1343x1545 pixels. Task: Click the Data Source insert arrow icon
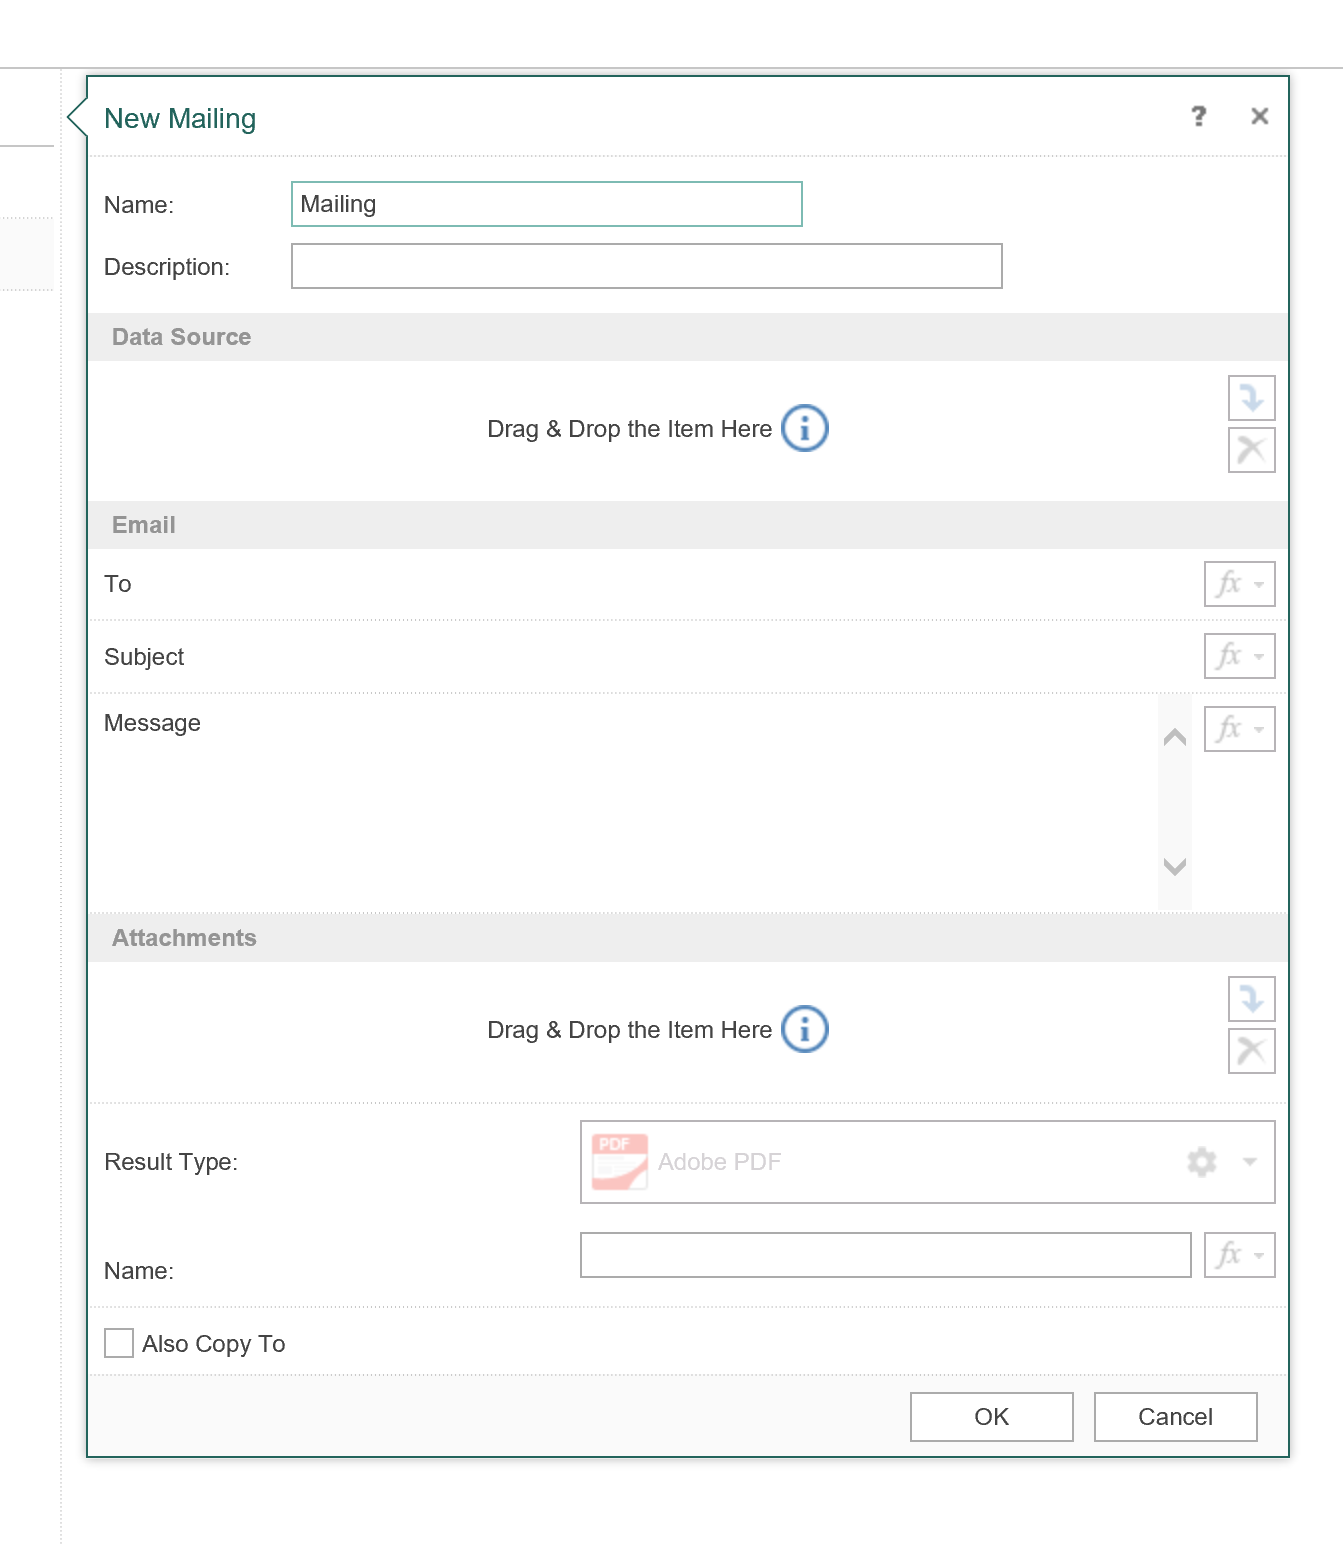[x=1251, y=398]
